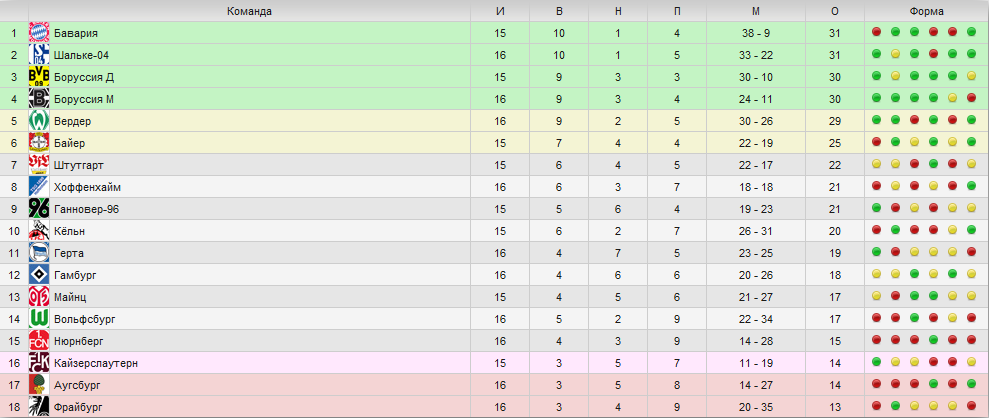Screen dimensions: 989x418
Task: Open the Фрайбург team link
Action: (x=78, y=407)
